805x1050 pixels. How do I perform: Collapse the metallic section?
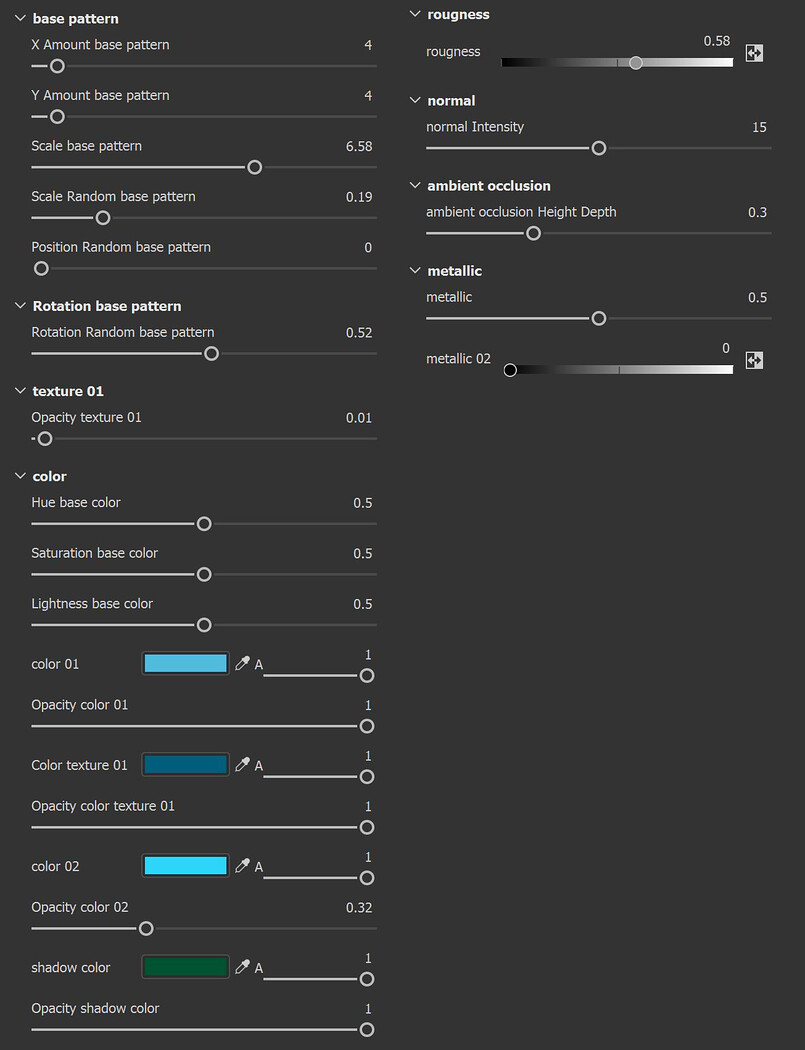point(415,271)
